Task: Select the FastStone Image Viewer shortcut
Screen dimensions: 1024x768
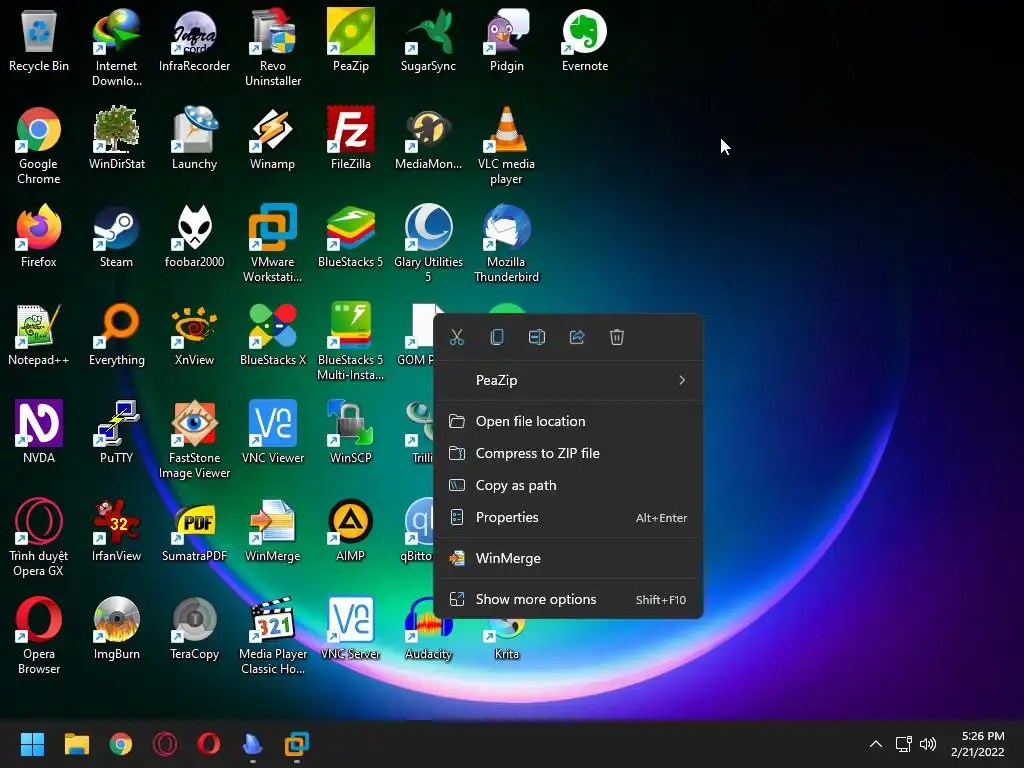Action: [x=195, y=439]
